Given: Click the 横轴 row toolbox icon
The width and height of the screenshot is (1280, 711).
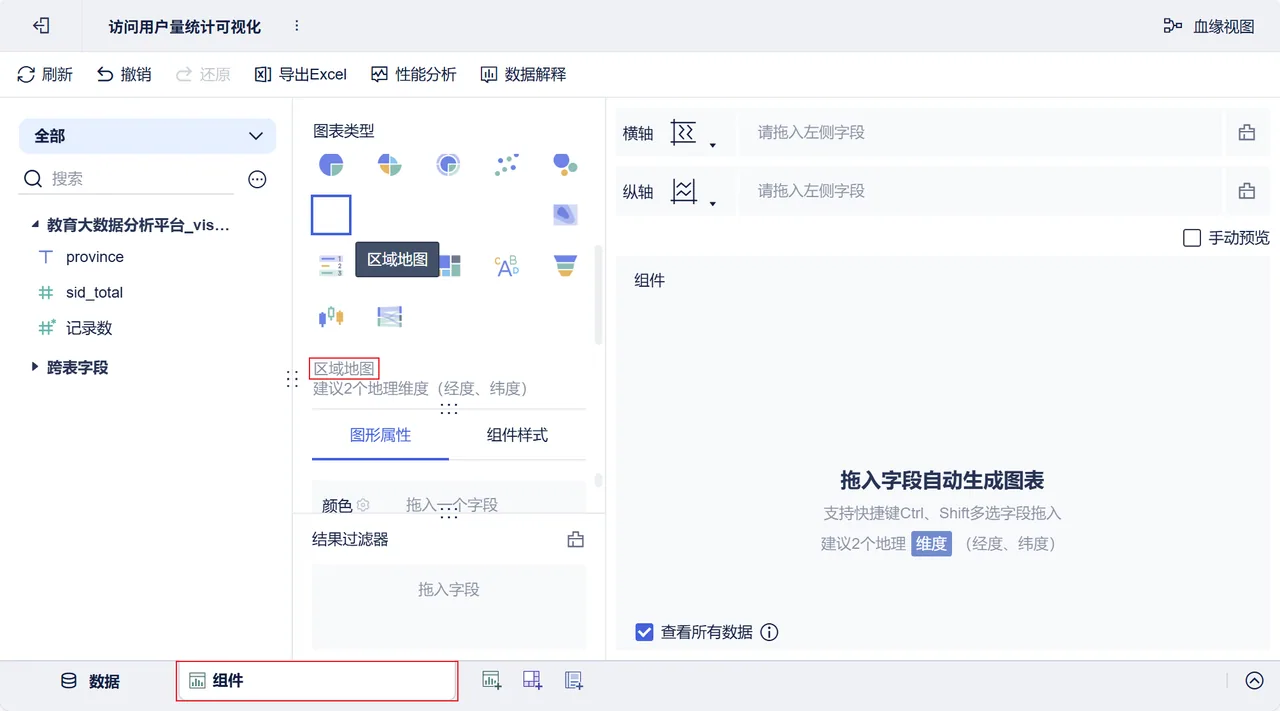Looking at the screenshot, I should tap(1247, 132).
